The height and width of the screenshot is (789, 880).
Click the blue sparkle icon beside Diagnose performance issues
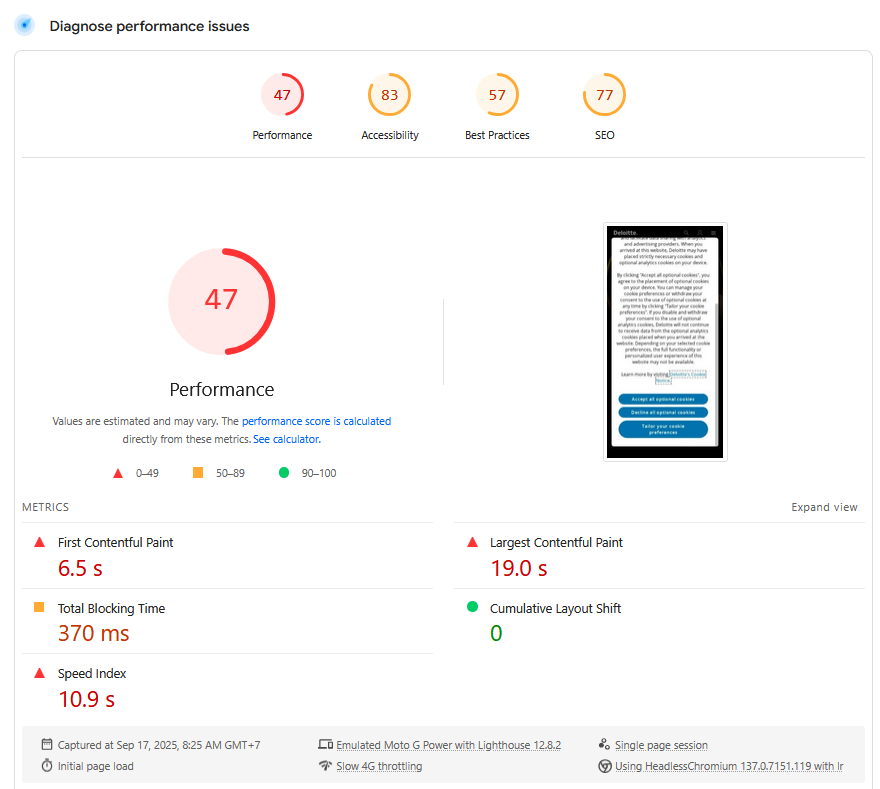pyautogui.click(x=23, y=25)
